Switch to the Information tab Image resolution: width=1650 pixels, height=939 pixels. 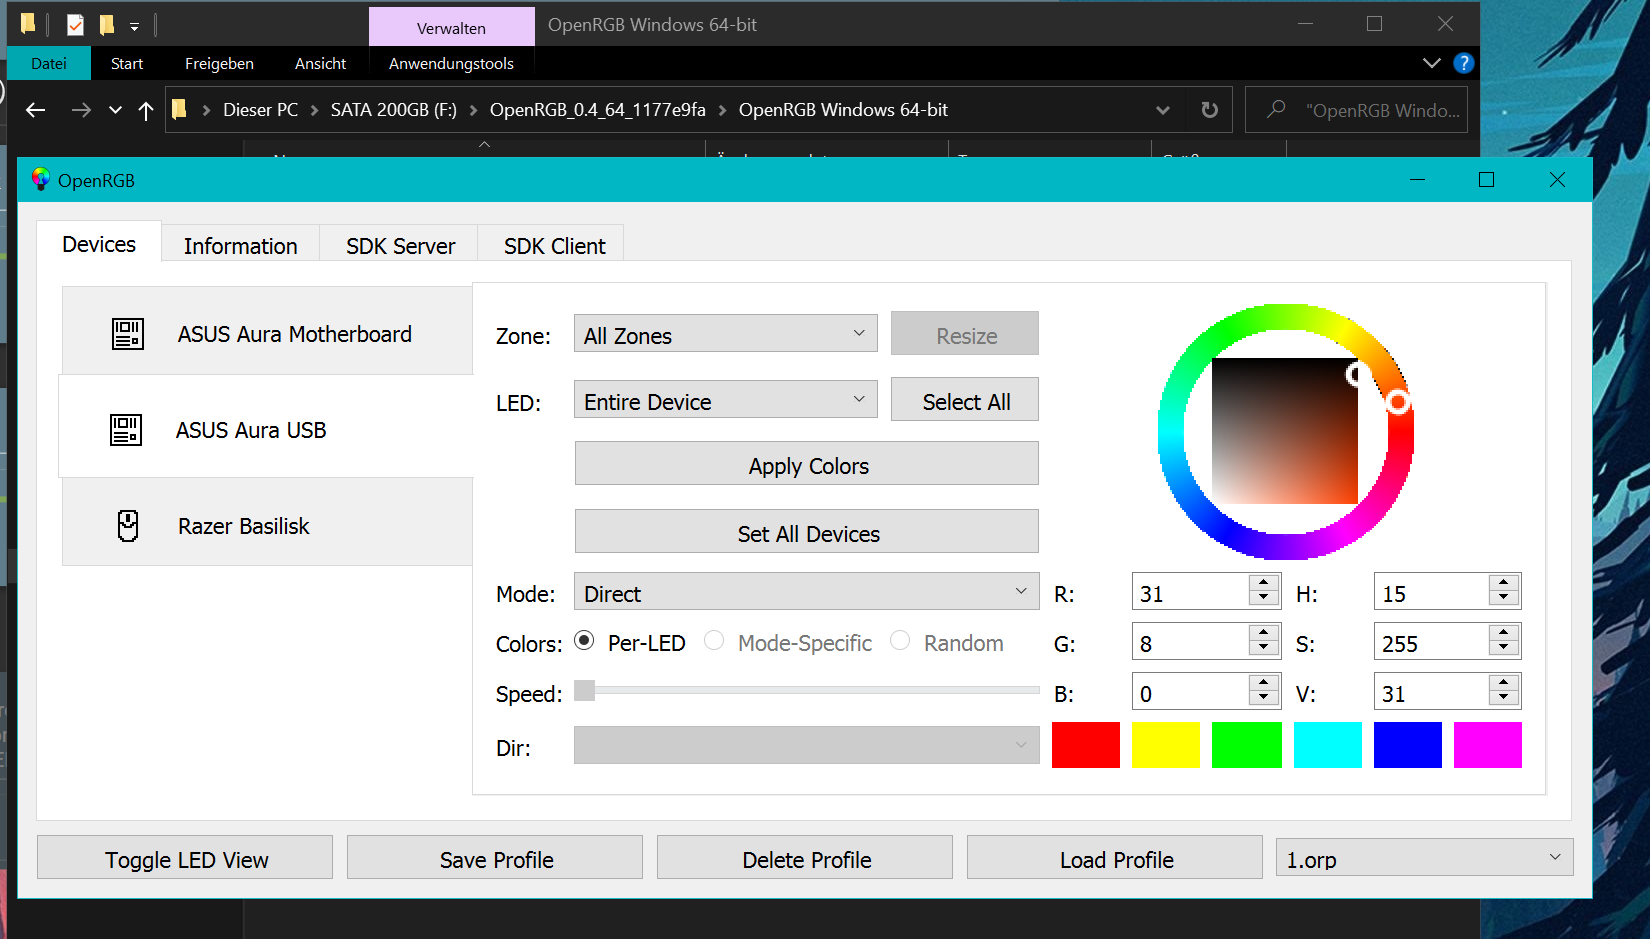tap(240, 246)
